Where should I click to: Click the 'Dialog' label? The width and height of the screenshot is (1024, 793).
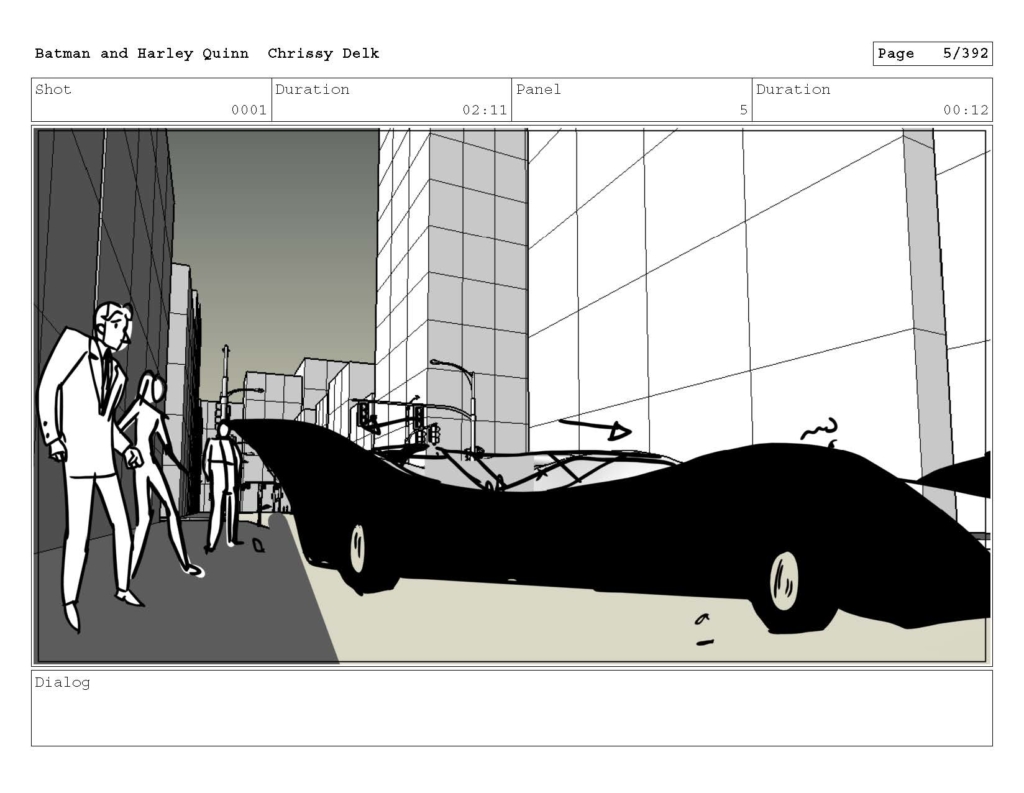[x=62, y=683]
